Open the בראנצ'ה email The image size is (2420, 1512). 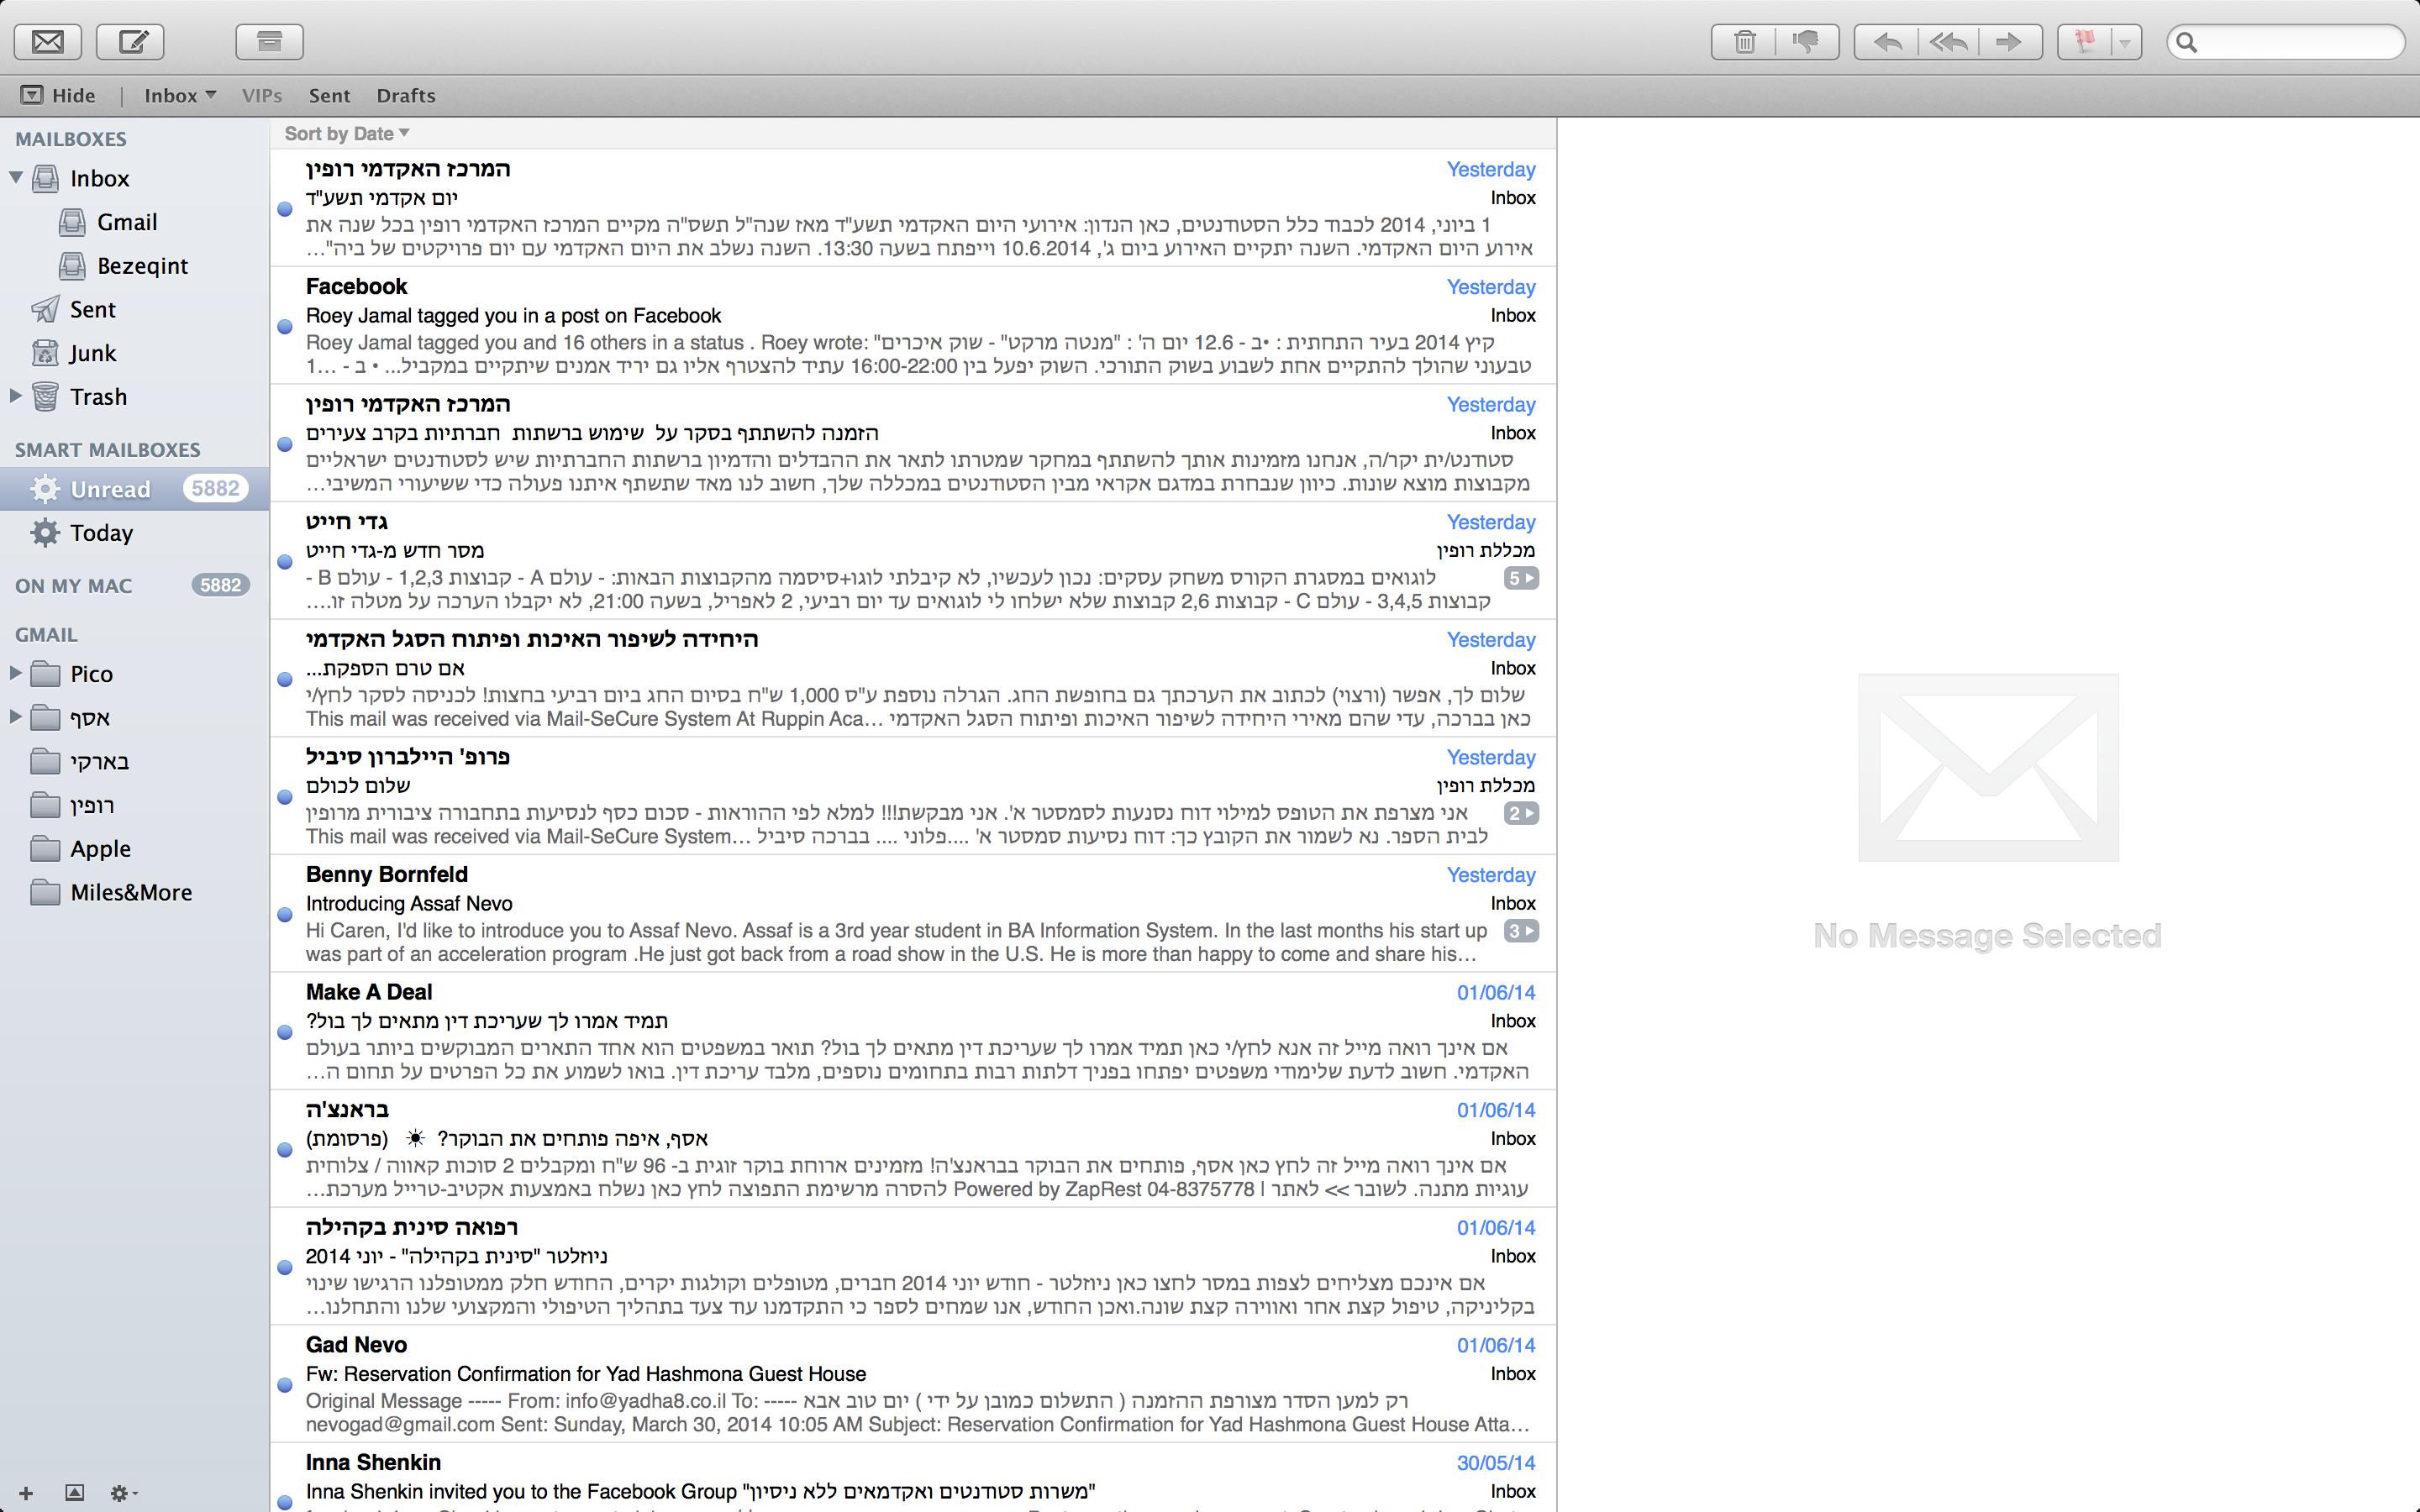click(913, 1149)
